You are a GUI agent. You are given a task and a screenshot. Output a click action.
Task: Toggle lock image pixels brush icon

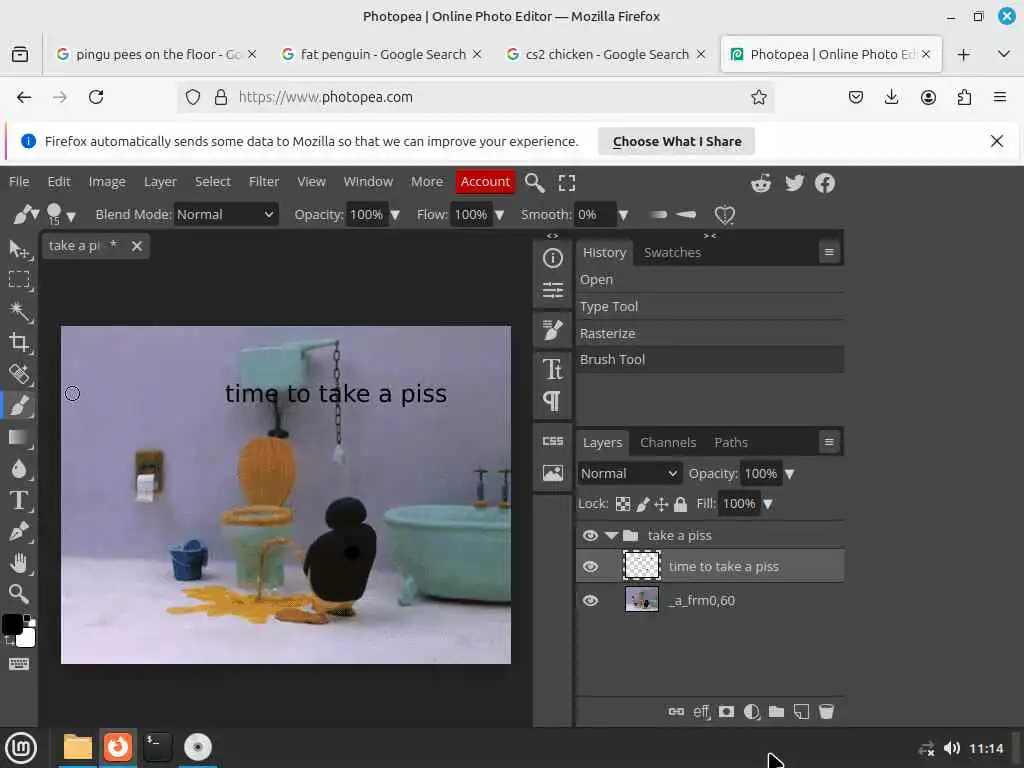(643, 504)
